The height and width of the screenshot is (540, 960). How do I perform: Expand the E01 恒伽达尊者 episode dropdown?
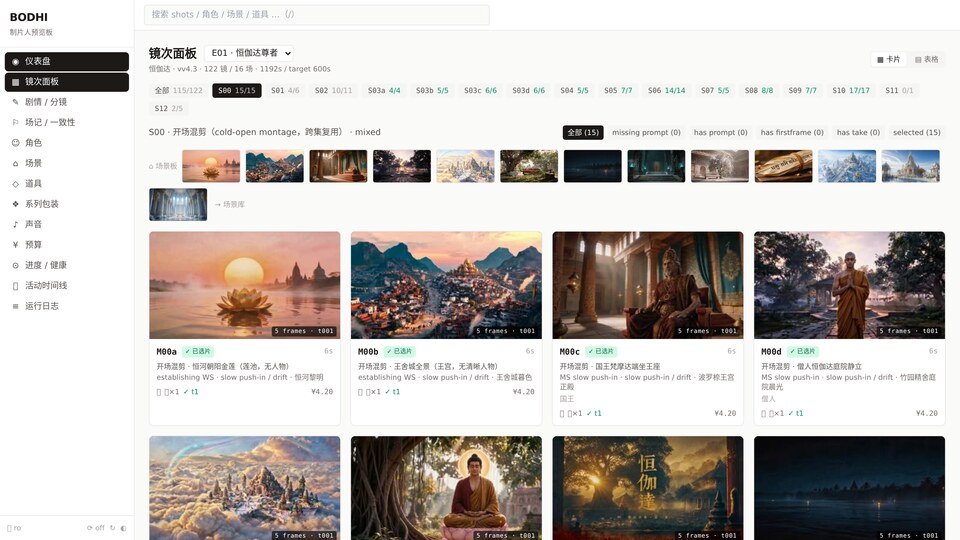pos(249,53)
